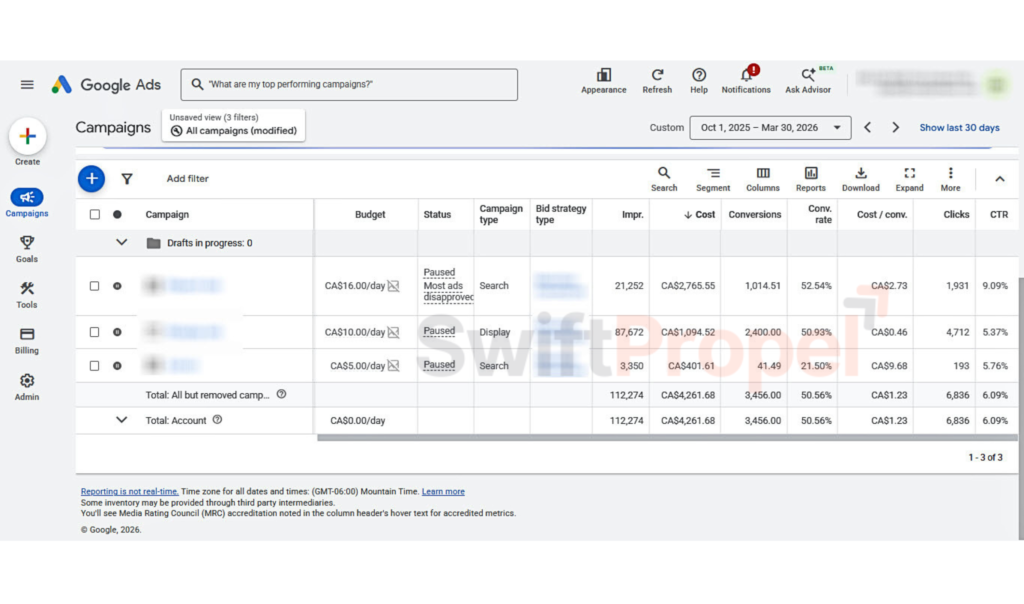Click the Google Ads logo
The image size is (1024, 604).
pyautogui.click(x=106, y=84)
